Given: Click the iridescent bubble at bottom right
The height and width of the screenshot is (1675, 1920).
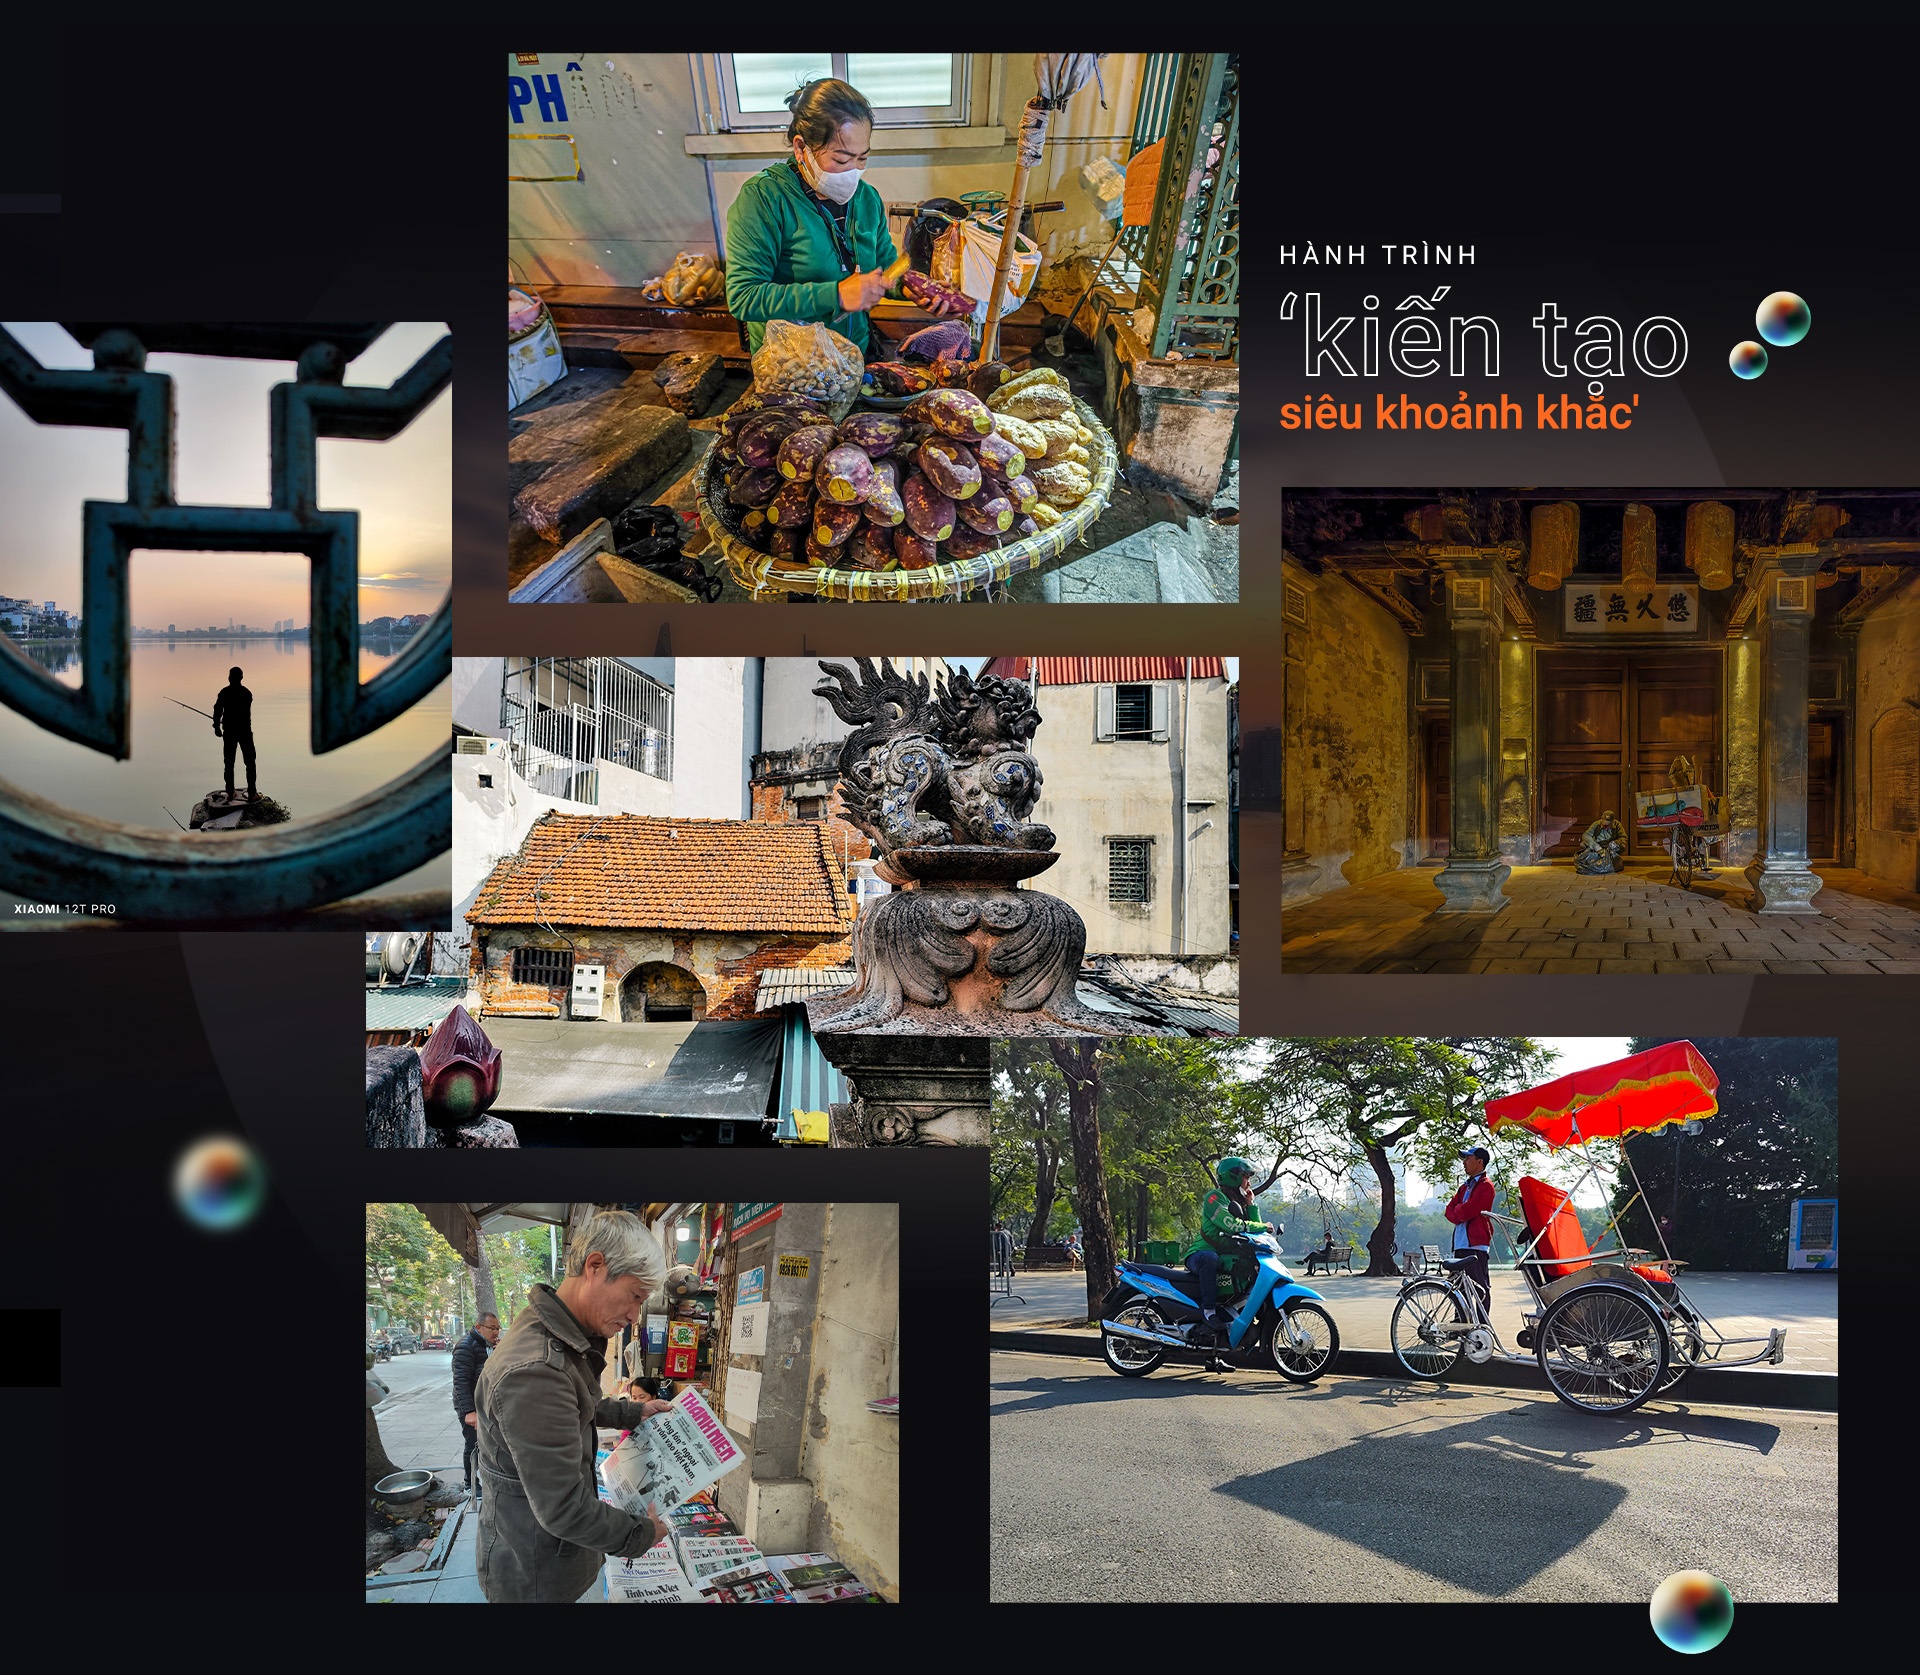Looking at the screenshot, I should pos(1691,1611).
